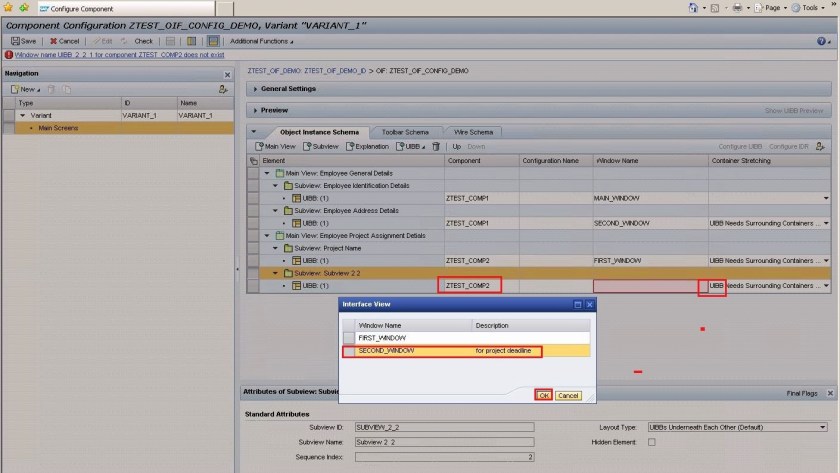Open the Additional Functions menu
This screenshot has width=840, height=473.
tap(263, 41)
